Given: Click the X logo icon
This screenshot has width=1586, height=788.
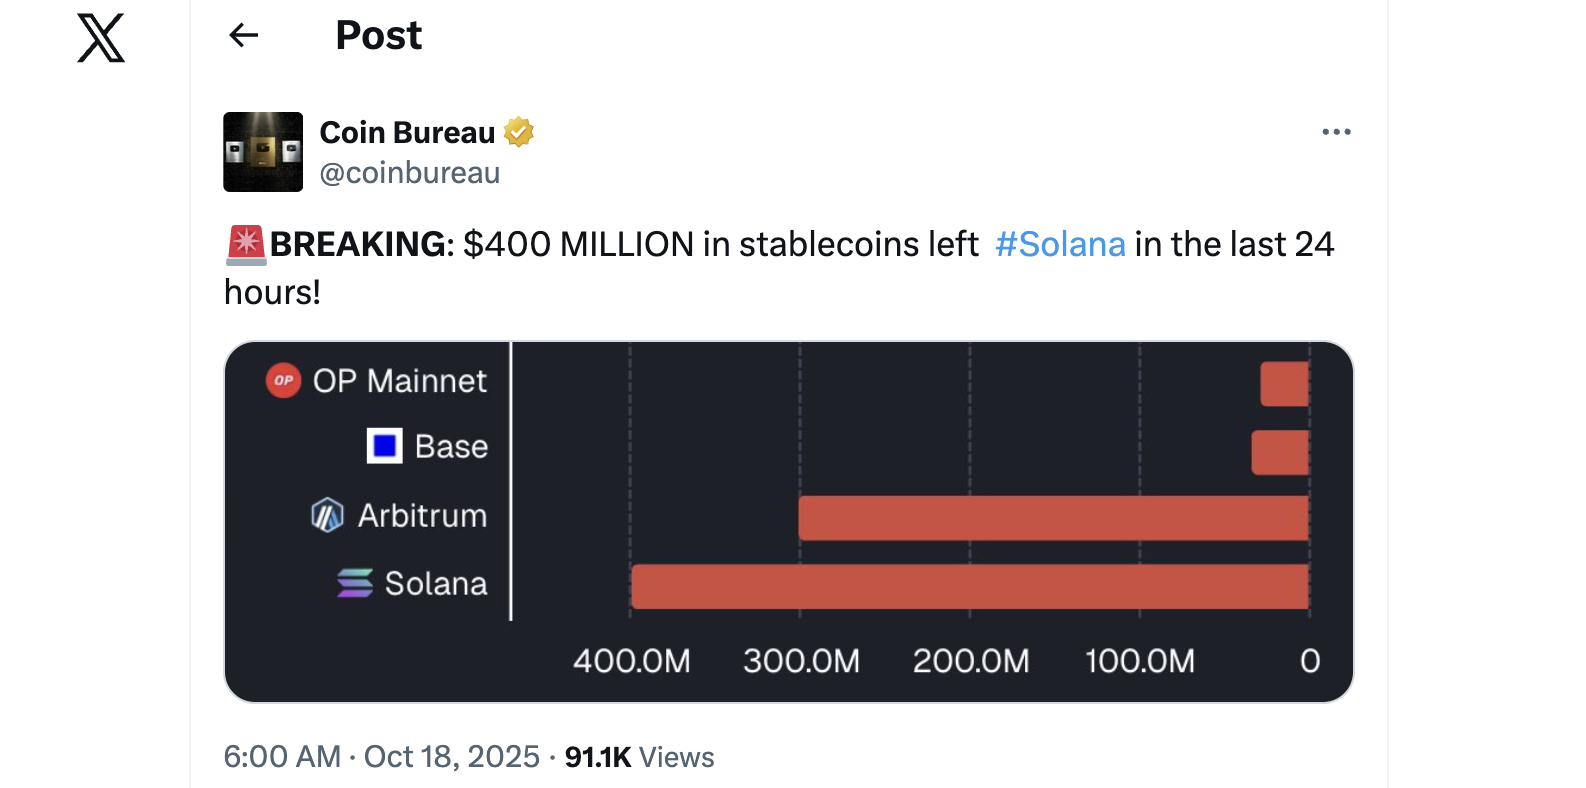Looking at the screenshot, I should tap(101, 39).
